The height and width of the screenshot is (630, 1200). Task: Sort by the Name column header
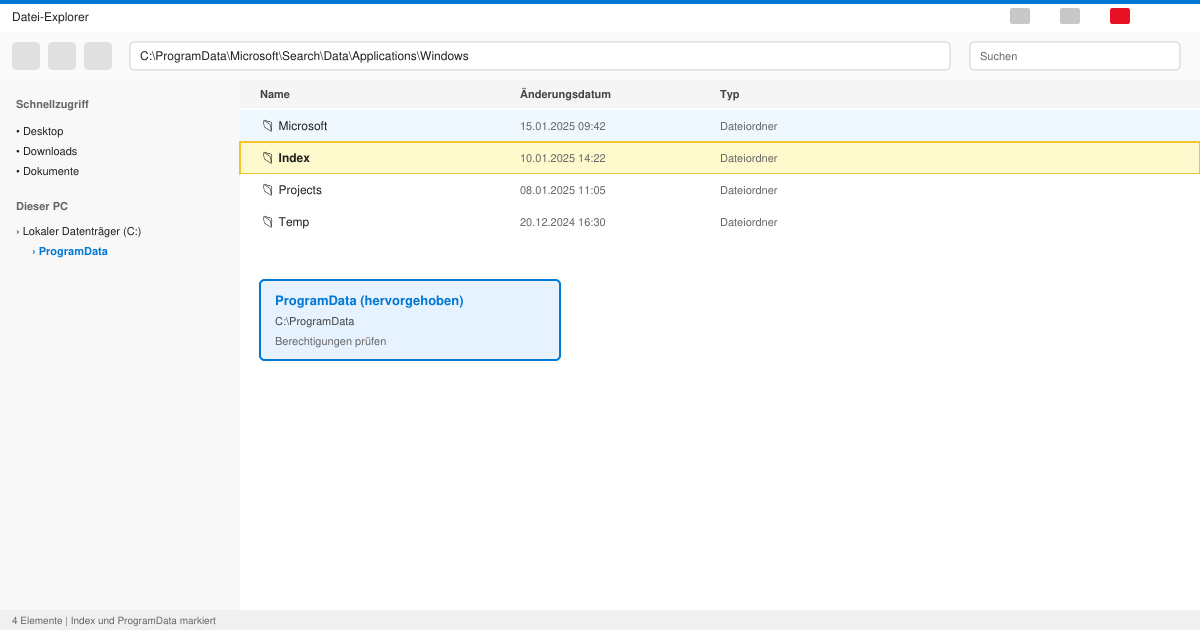pos(275,94)
